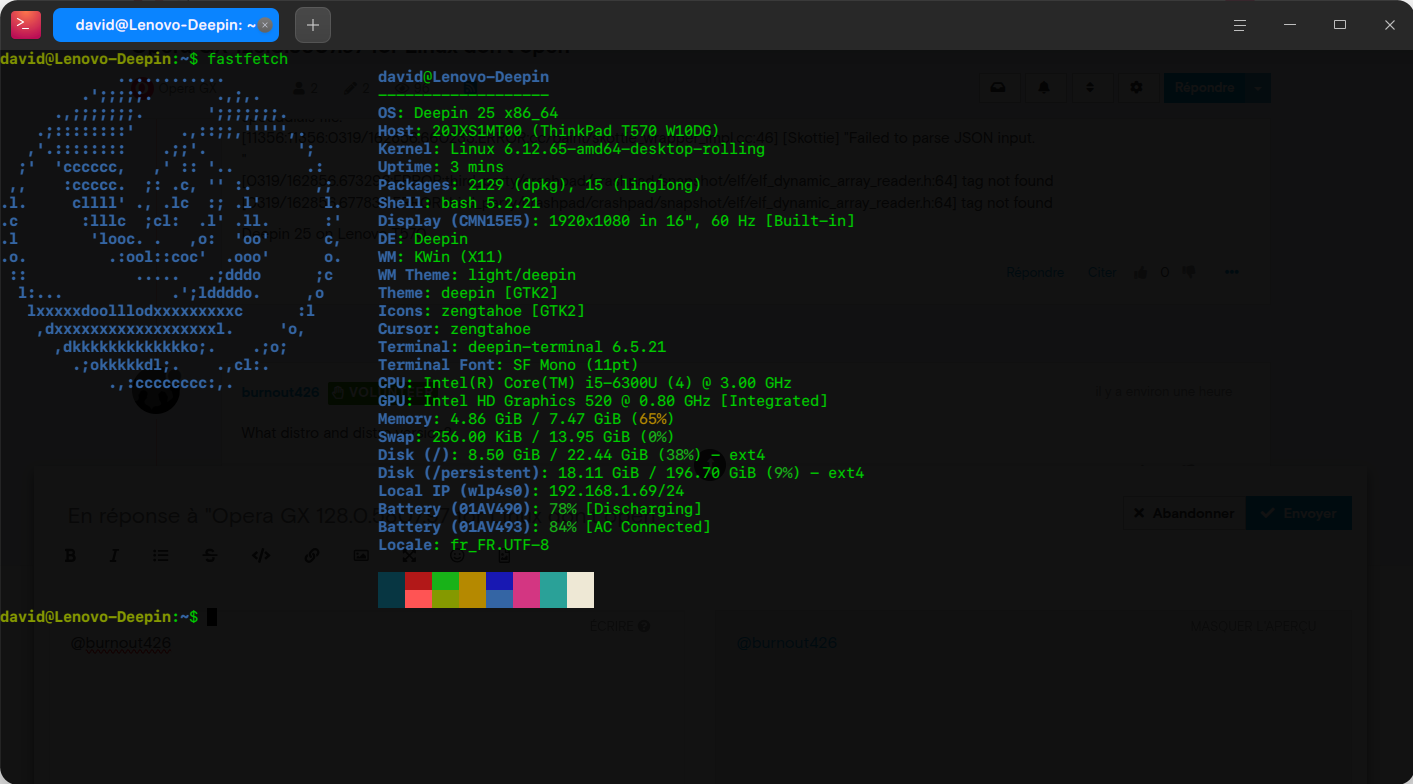Click the bell notification icon in forum page
The image size is (1413, 784).
[x=1044, y=88]
